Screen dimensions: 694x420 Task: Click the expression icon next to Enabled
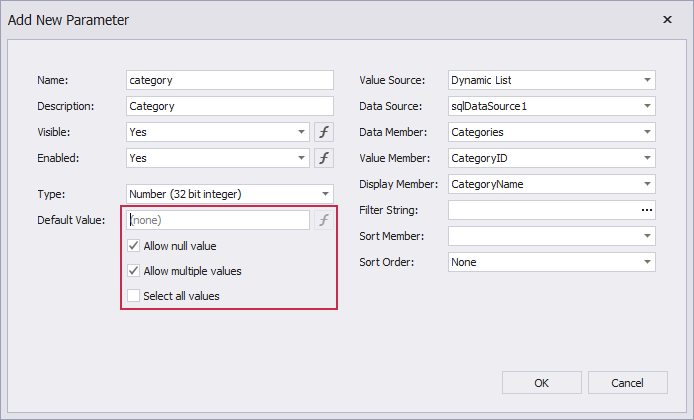coord(324,158)
